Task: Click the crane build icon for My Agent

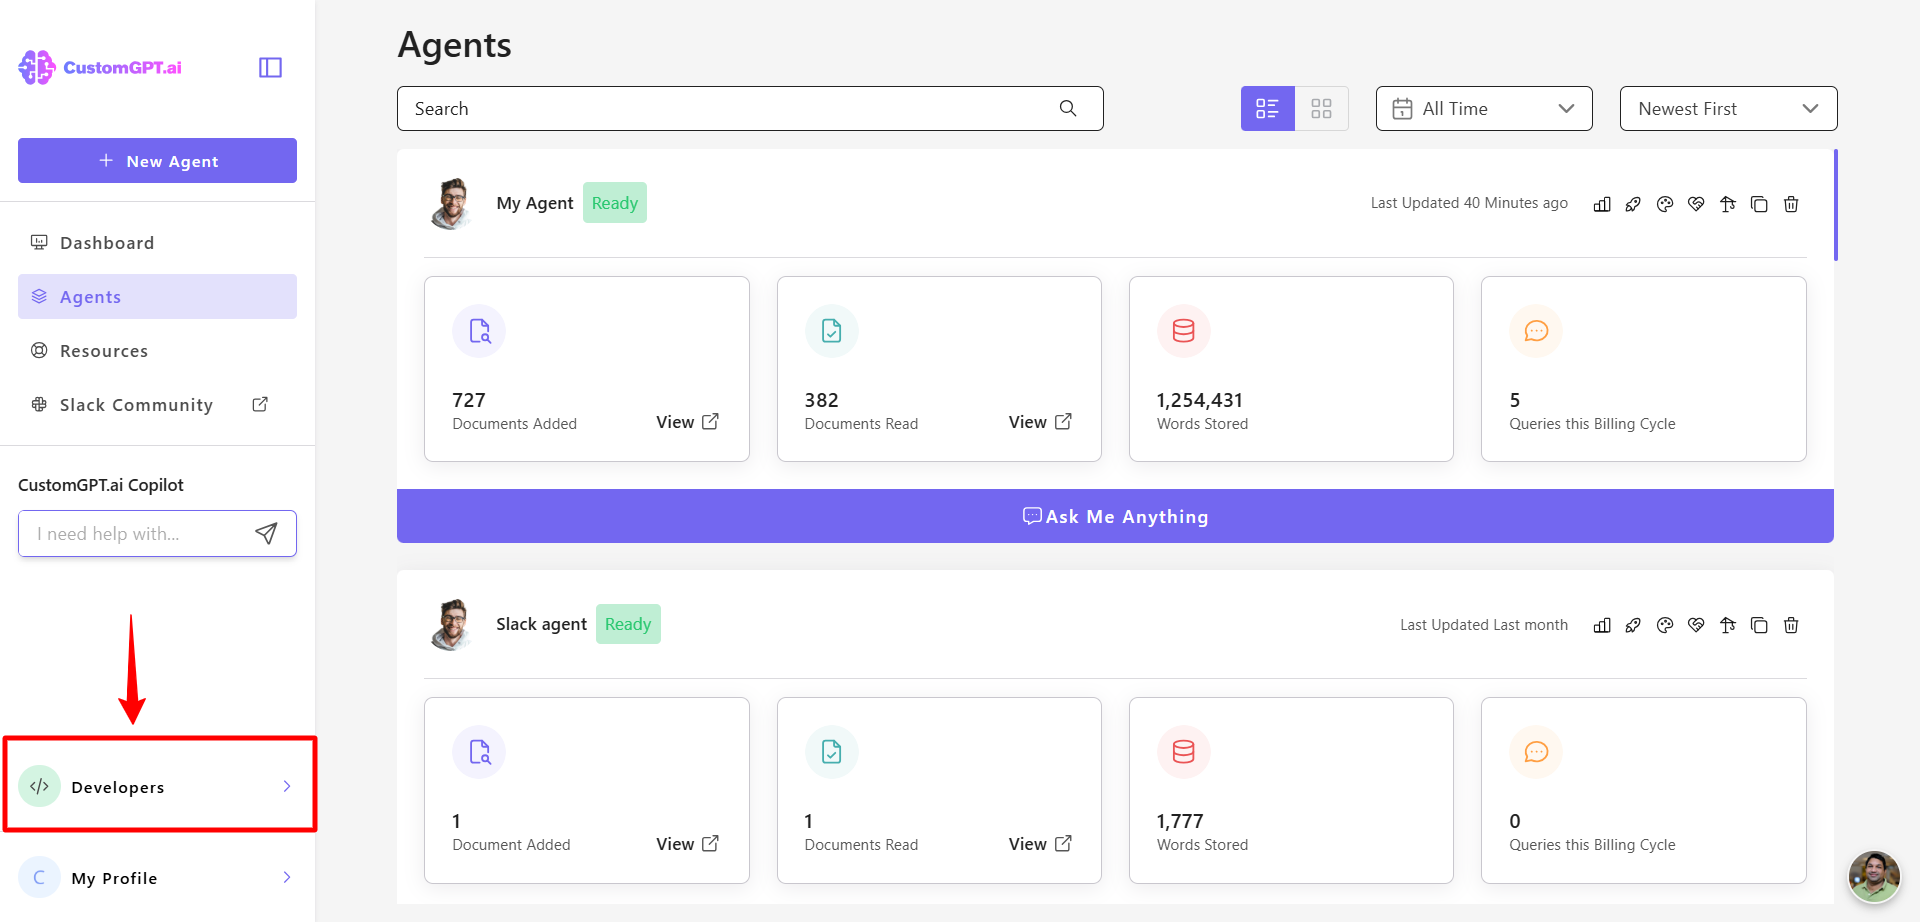Action: click(1728, 204)
